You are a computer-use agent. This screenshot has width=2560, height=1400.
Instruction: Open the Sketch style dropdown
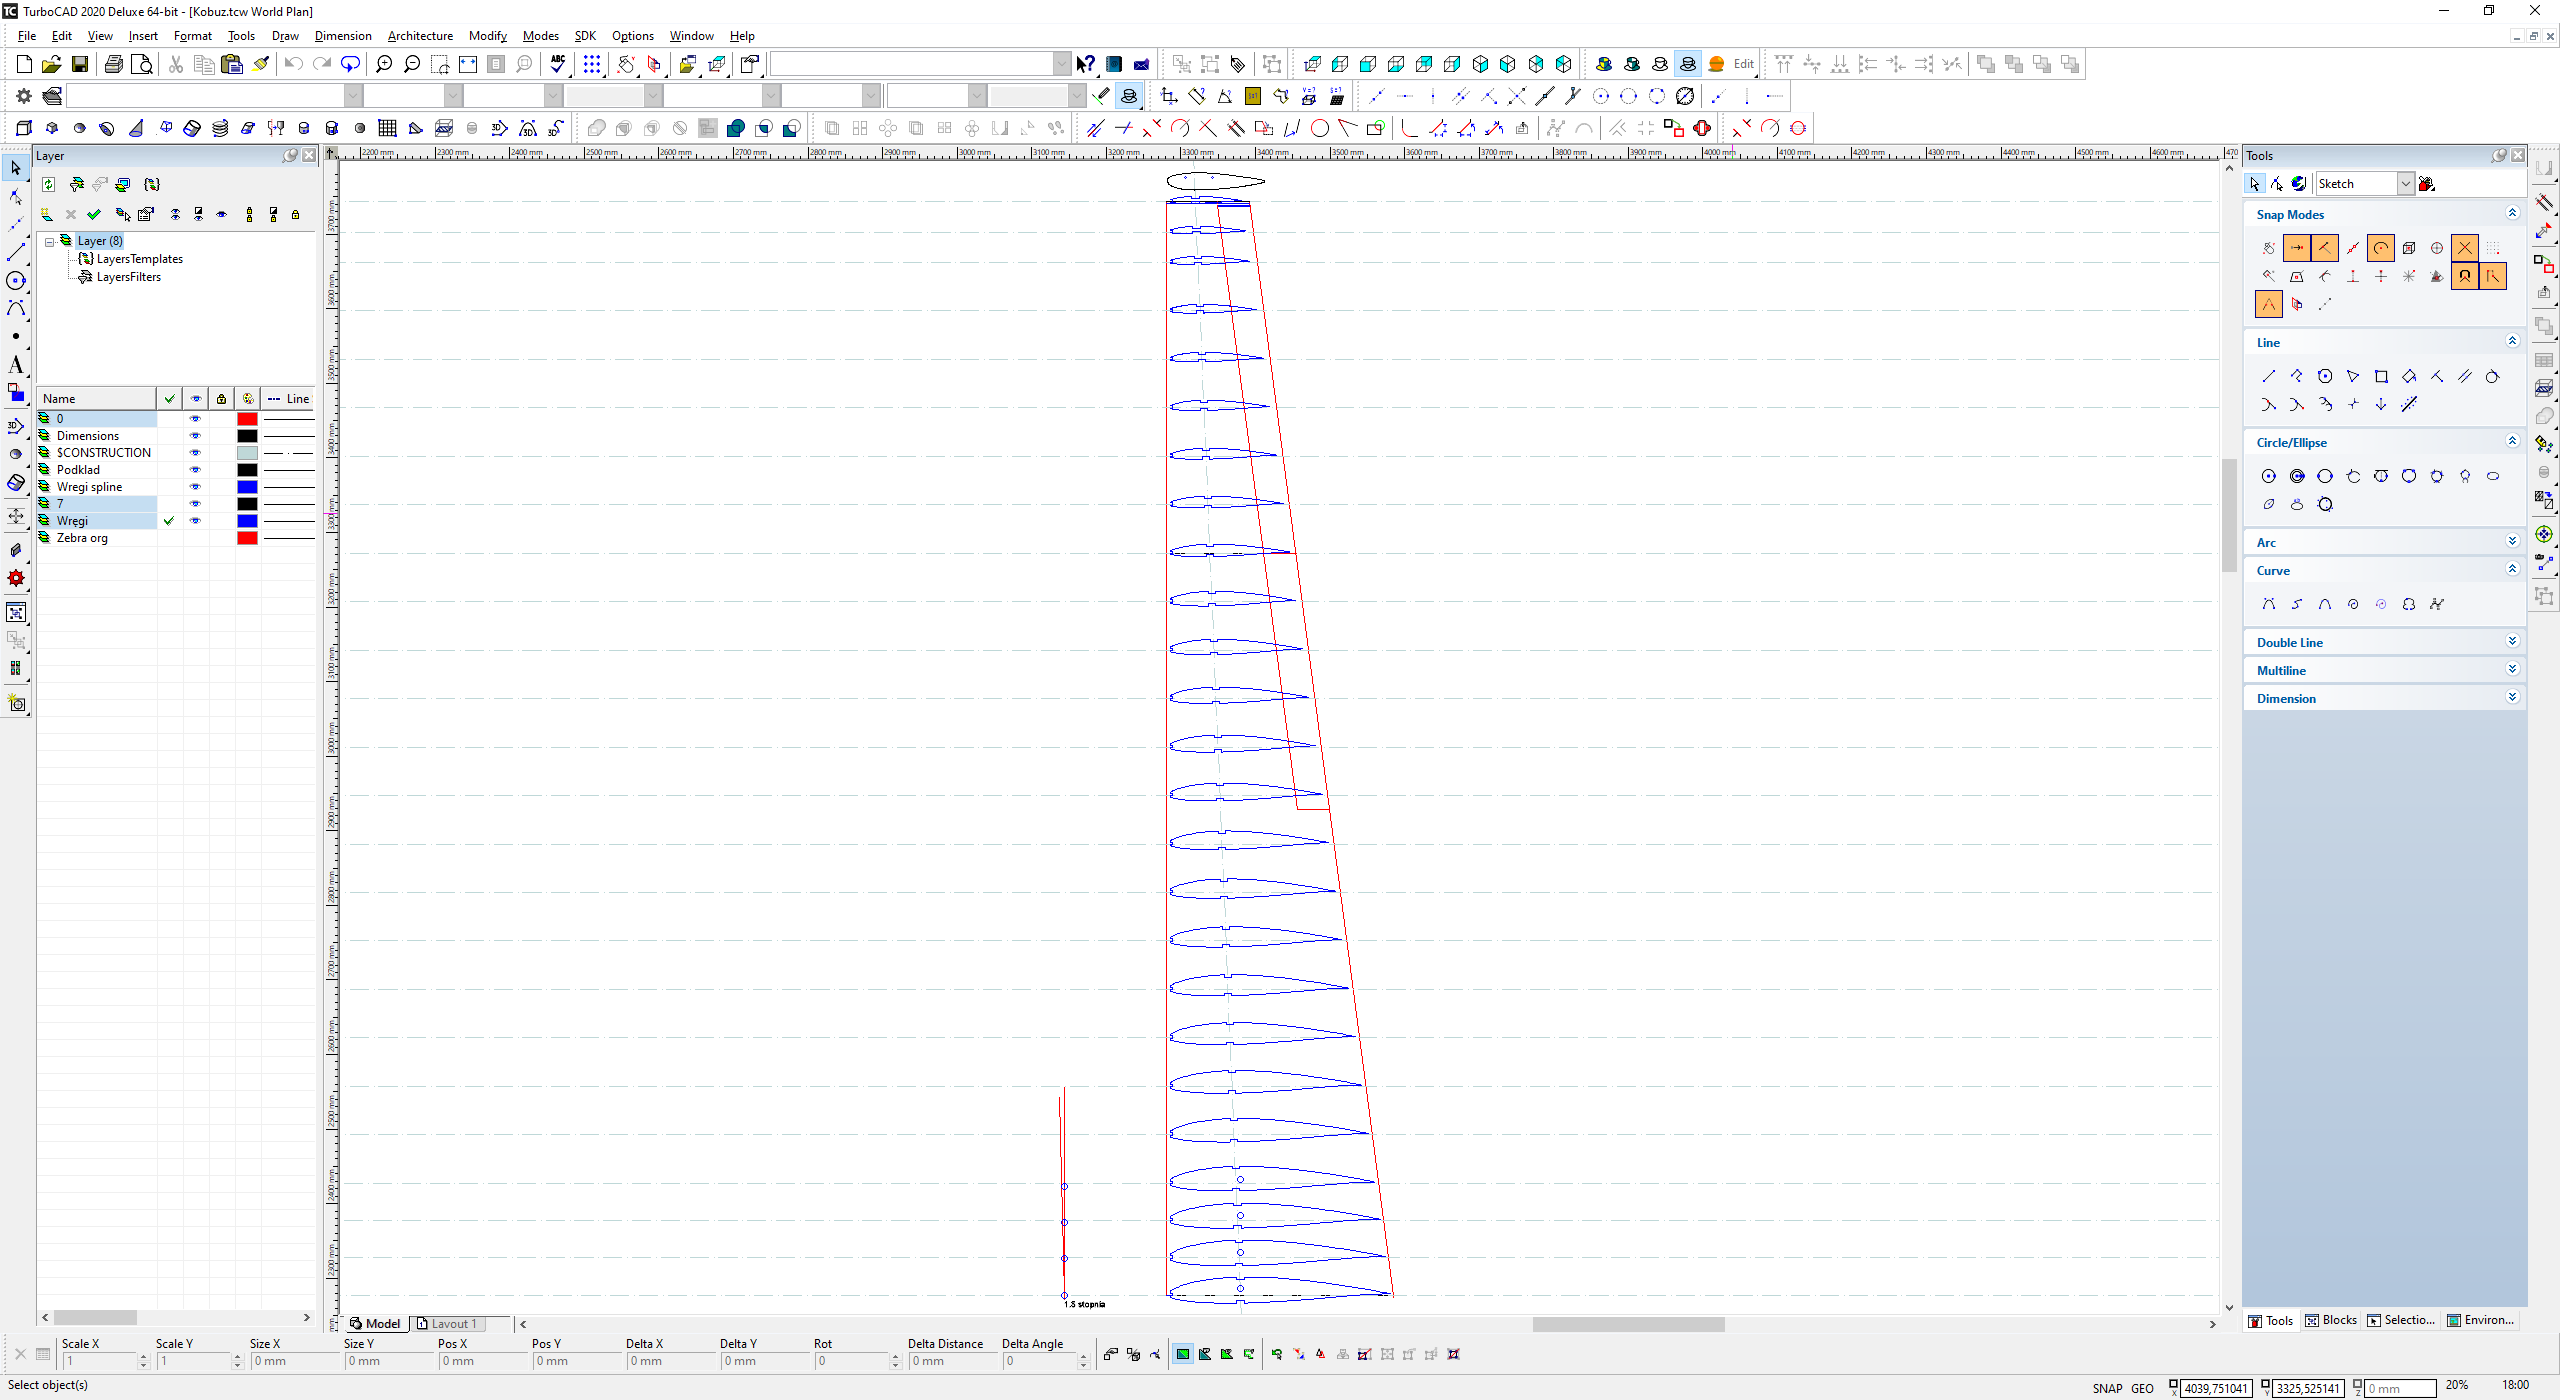[x=2405, y=184]
